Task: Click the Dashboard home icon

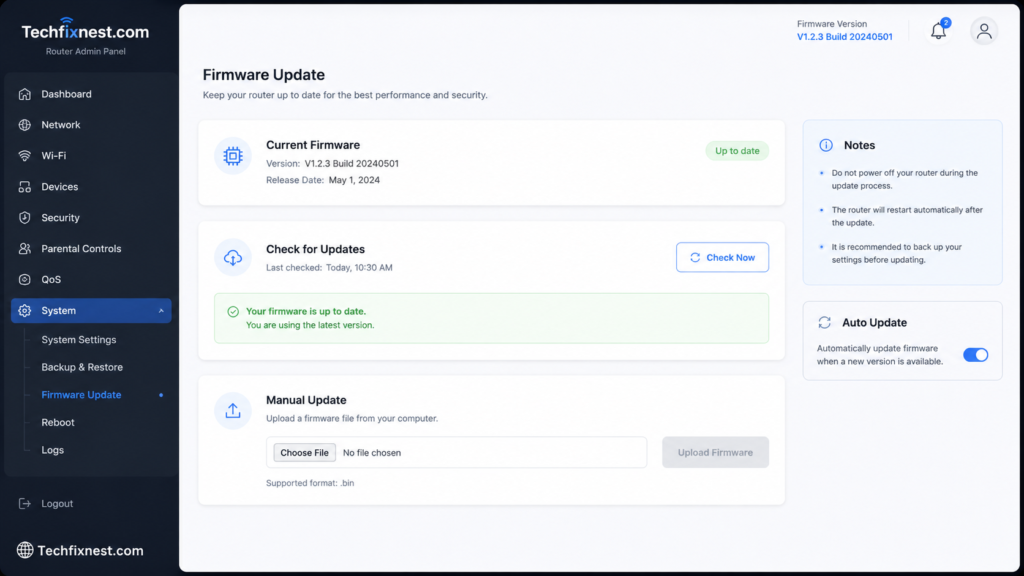Action: coord(25,94)
